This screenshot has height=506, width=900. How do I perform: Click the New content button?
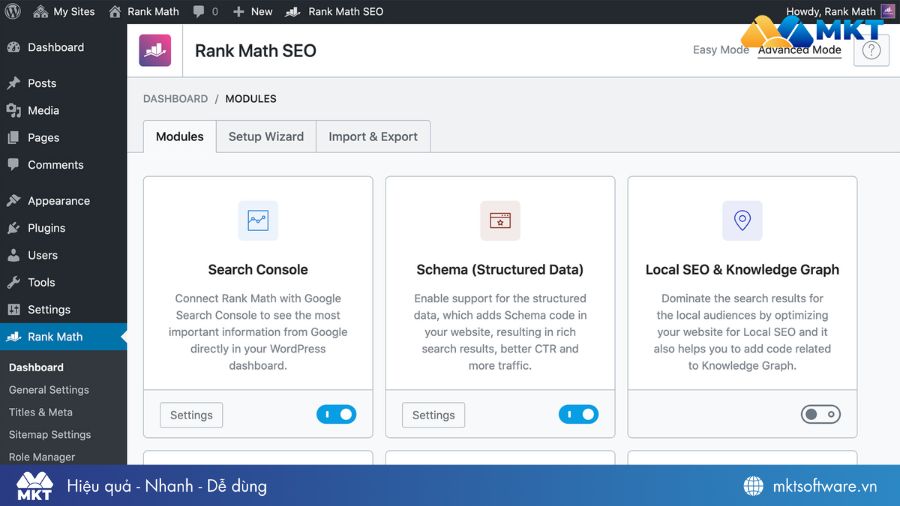click(x=253, y=11)
